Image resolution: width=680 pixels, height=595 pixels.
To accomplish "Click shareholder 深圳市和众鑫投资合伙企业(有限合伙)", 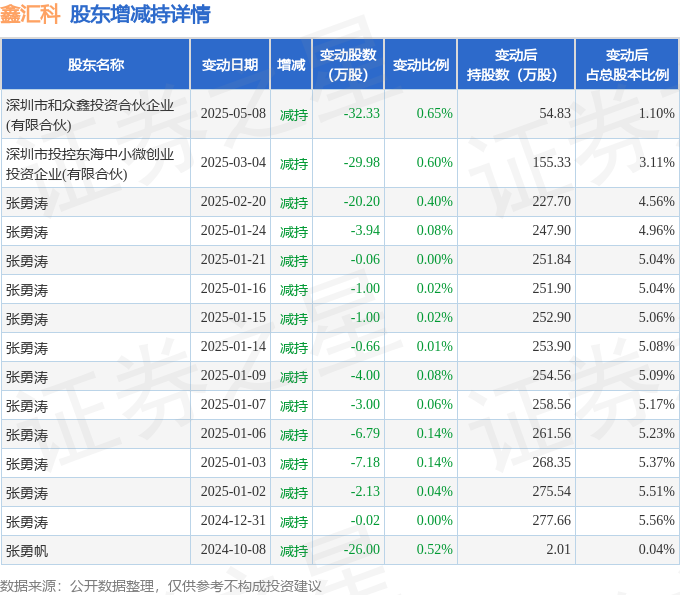I will pos(90,114).
